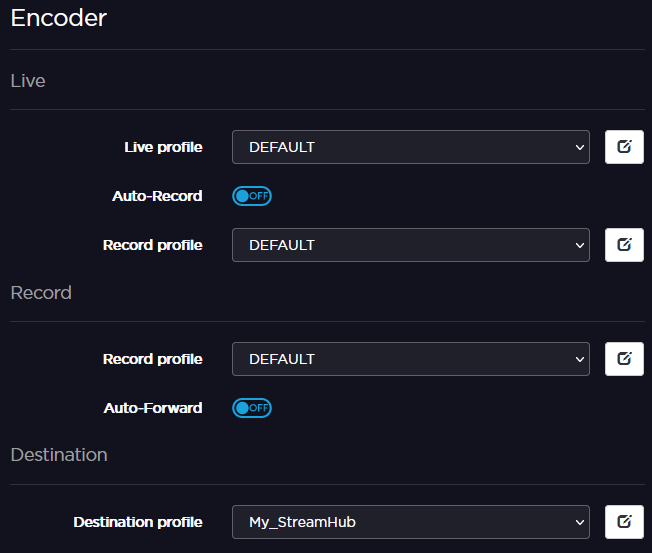Screen dimensions: 652x553
Task: Edit the Live profile via pencil icon
Action: 624,147
